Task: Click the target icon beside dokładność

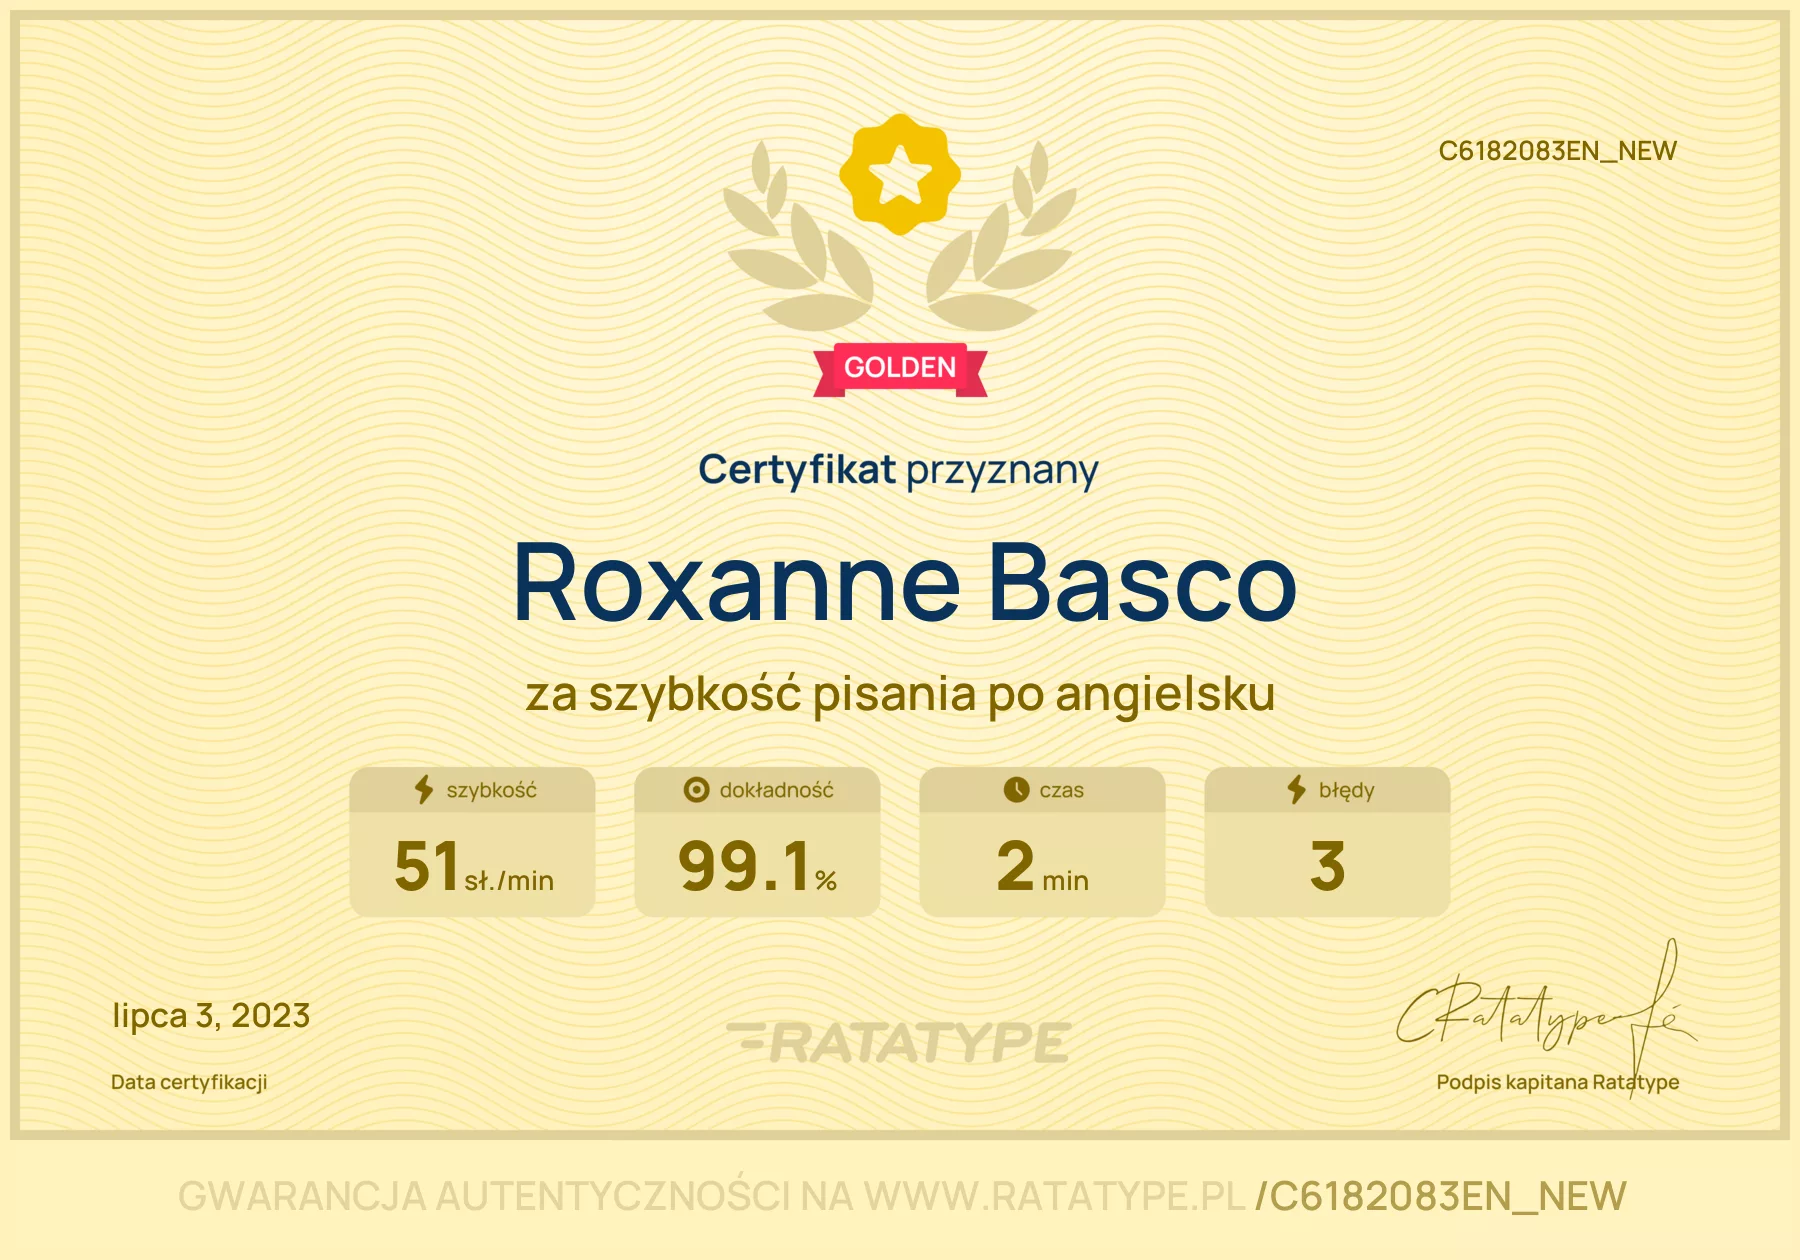Action: (696, 790)
